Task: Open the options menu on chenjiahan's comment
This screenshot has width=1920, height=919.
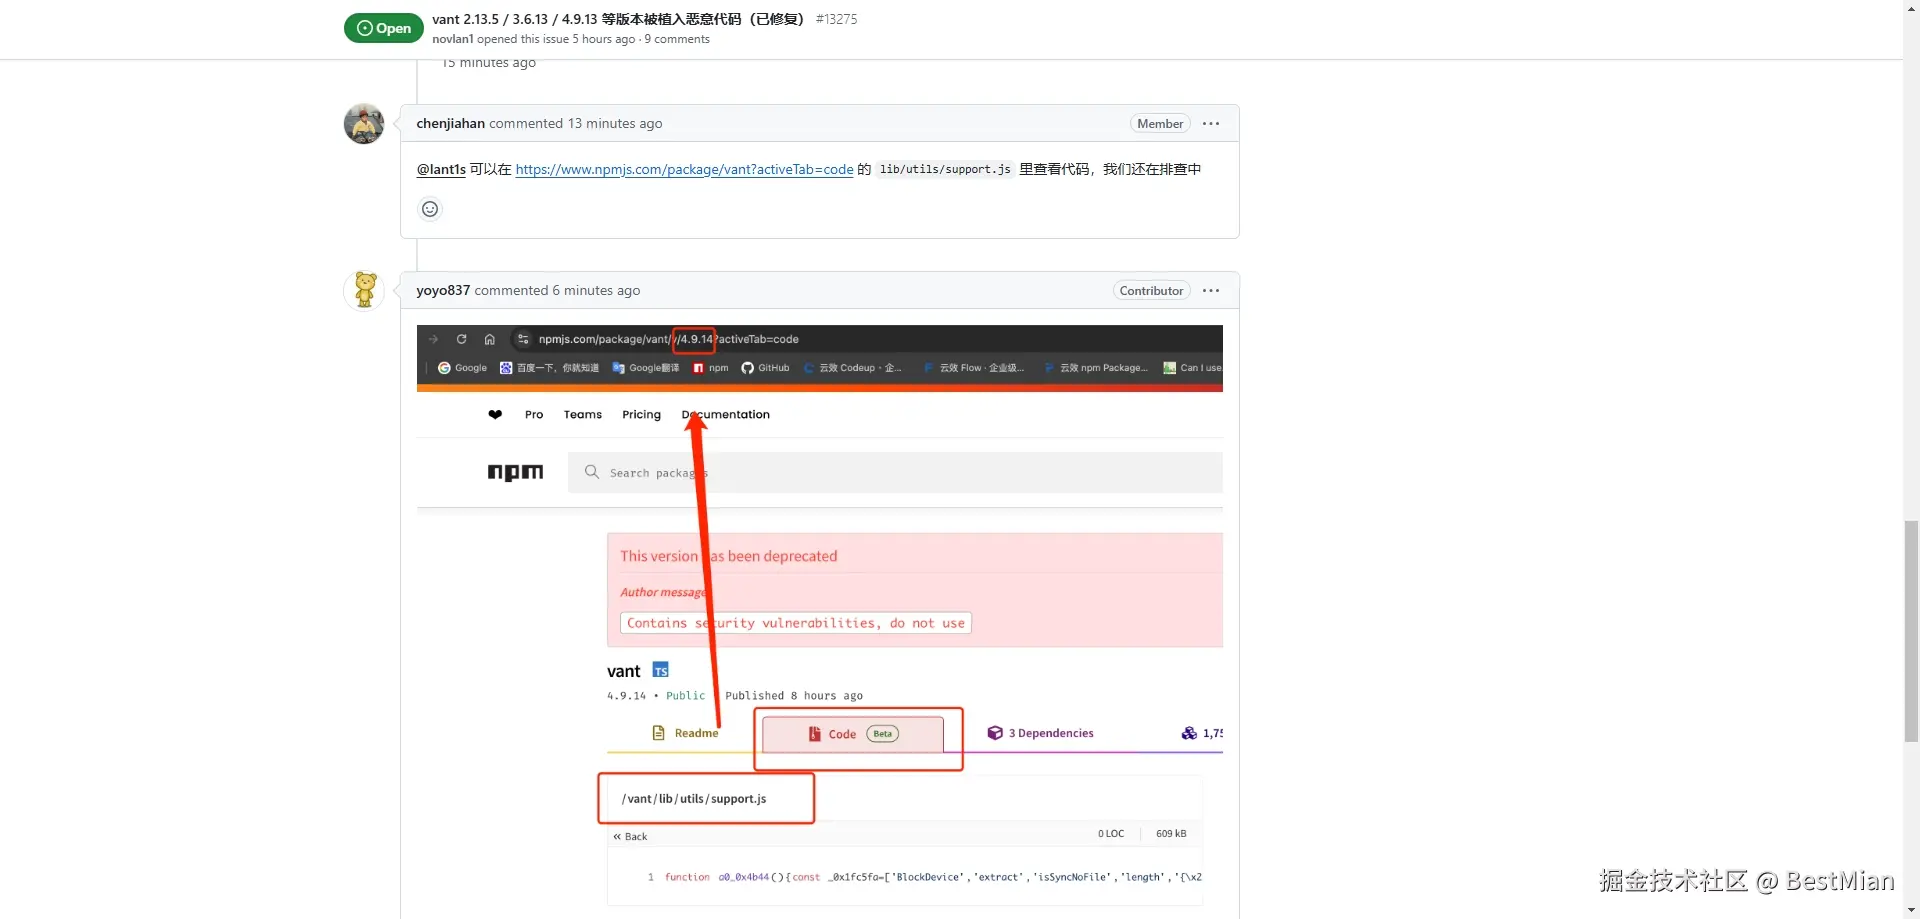Action: (x=1211, y=123)
